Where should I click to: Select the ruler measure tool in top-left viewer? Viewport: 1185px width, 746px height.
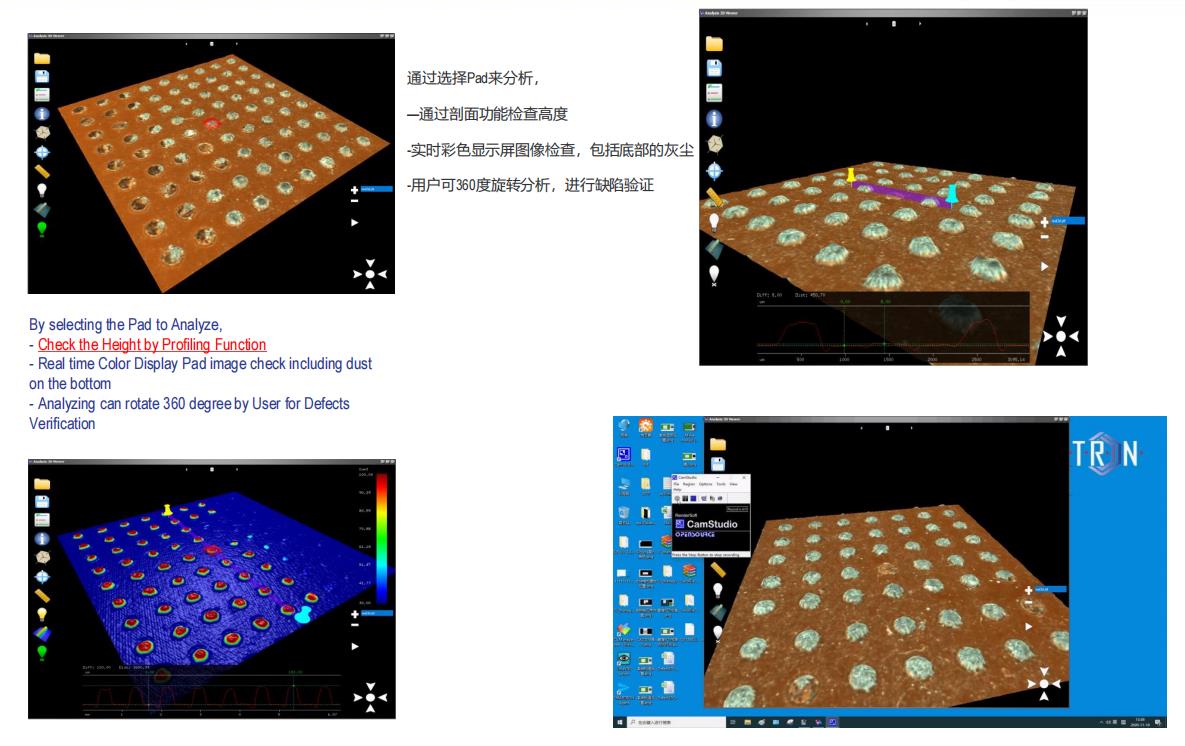(42, 171)
